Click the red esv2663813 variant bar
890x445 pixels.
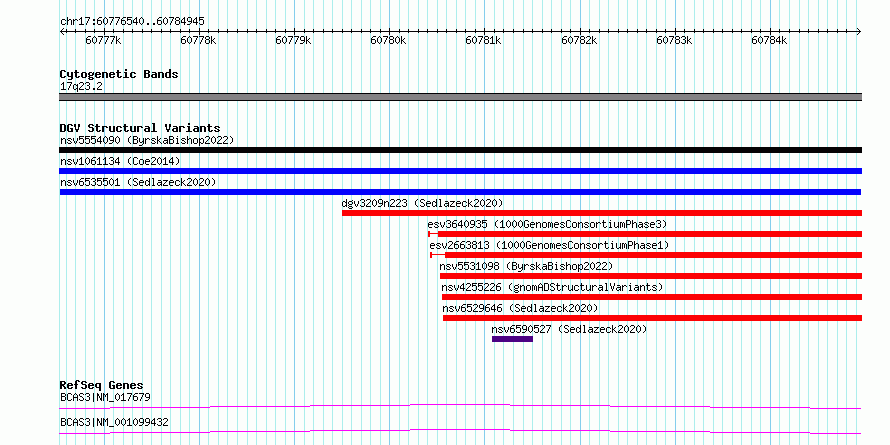646,255
